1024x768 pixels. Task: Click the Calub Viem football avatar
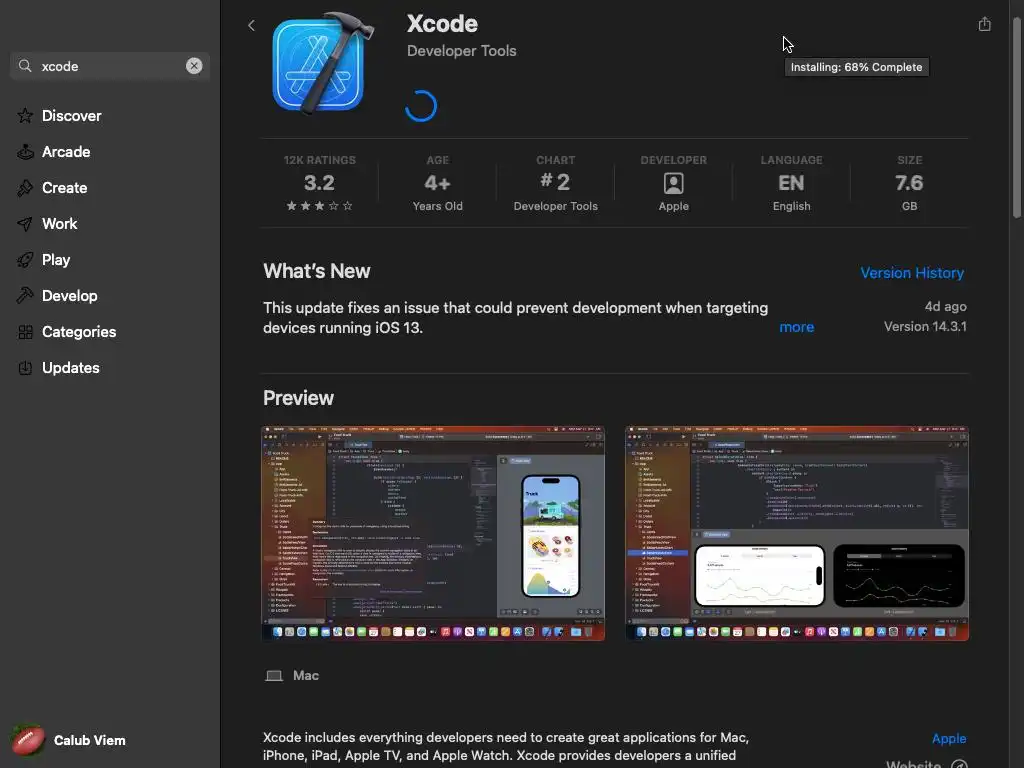click(x=27, y=740)
